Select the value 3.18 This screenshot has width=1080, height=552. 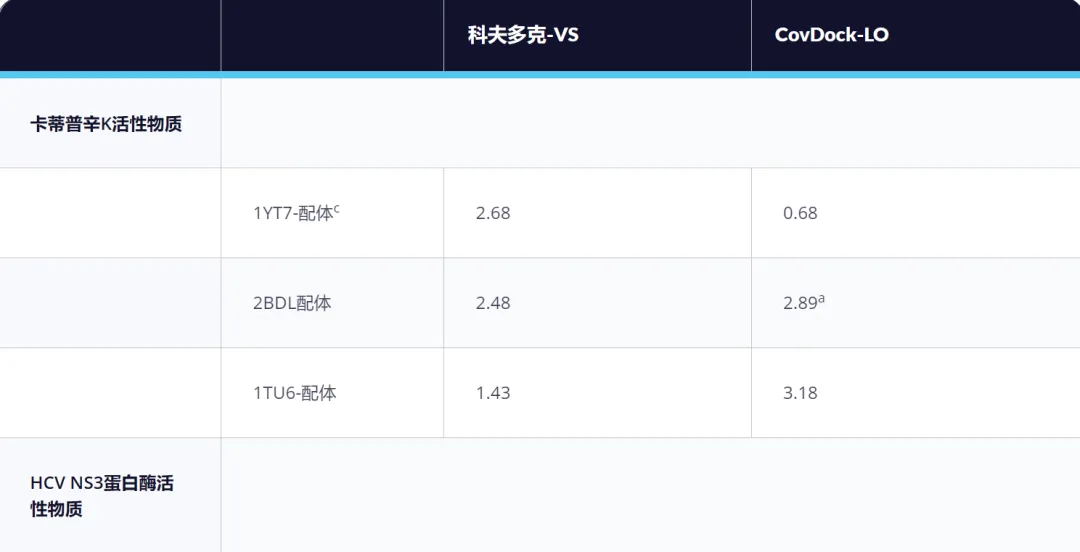point(800,393)
